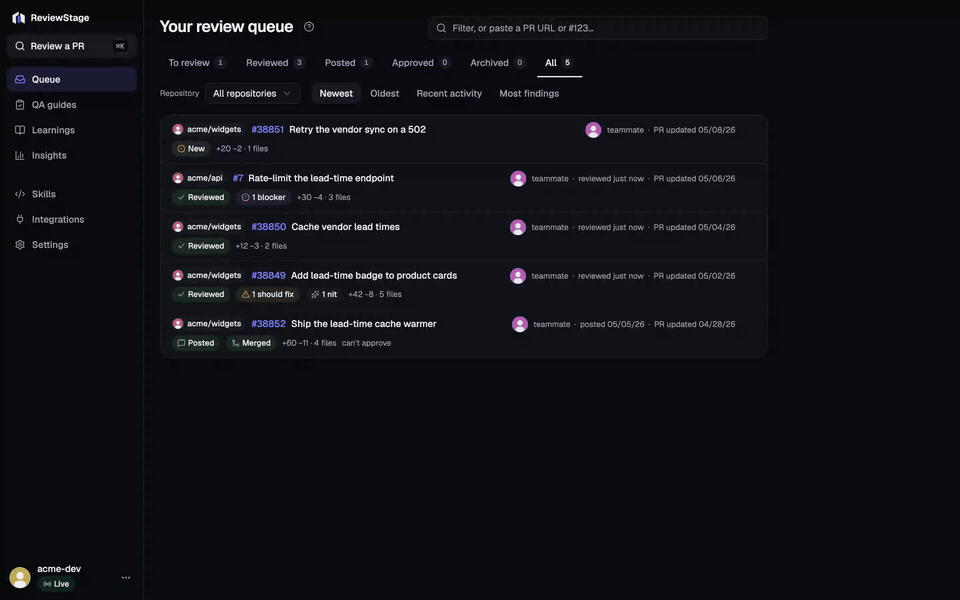Click the +42 −8 · 5 files text
The image size is (960, 600).
click(x=375, y=294)
